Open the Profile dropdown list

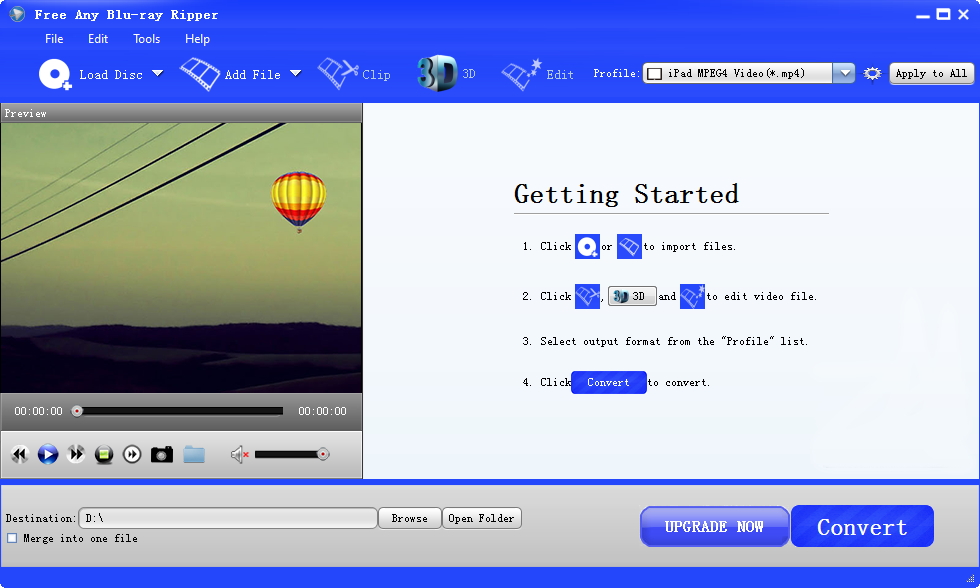pos(844,72)
